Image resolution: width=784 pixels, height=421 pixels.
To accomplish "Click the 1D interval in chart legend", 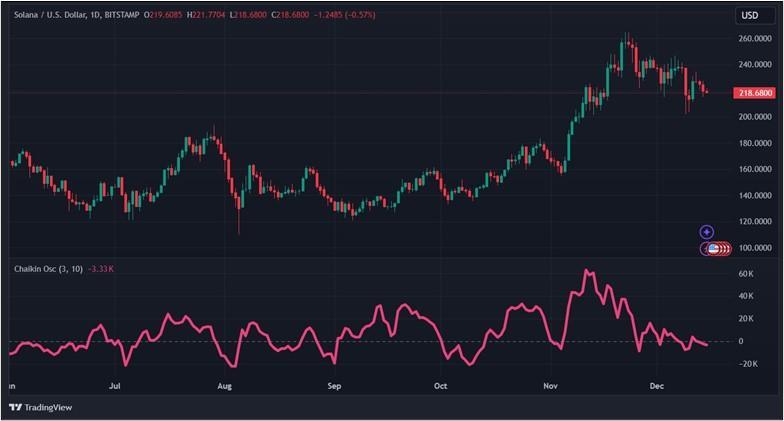I will (x=95, y=15).
